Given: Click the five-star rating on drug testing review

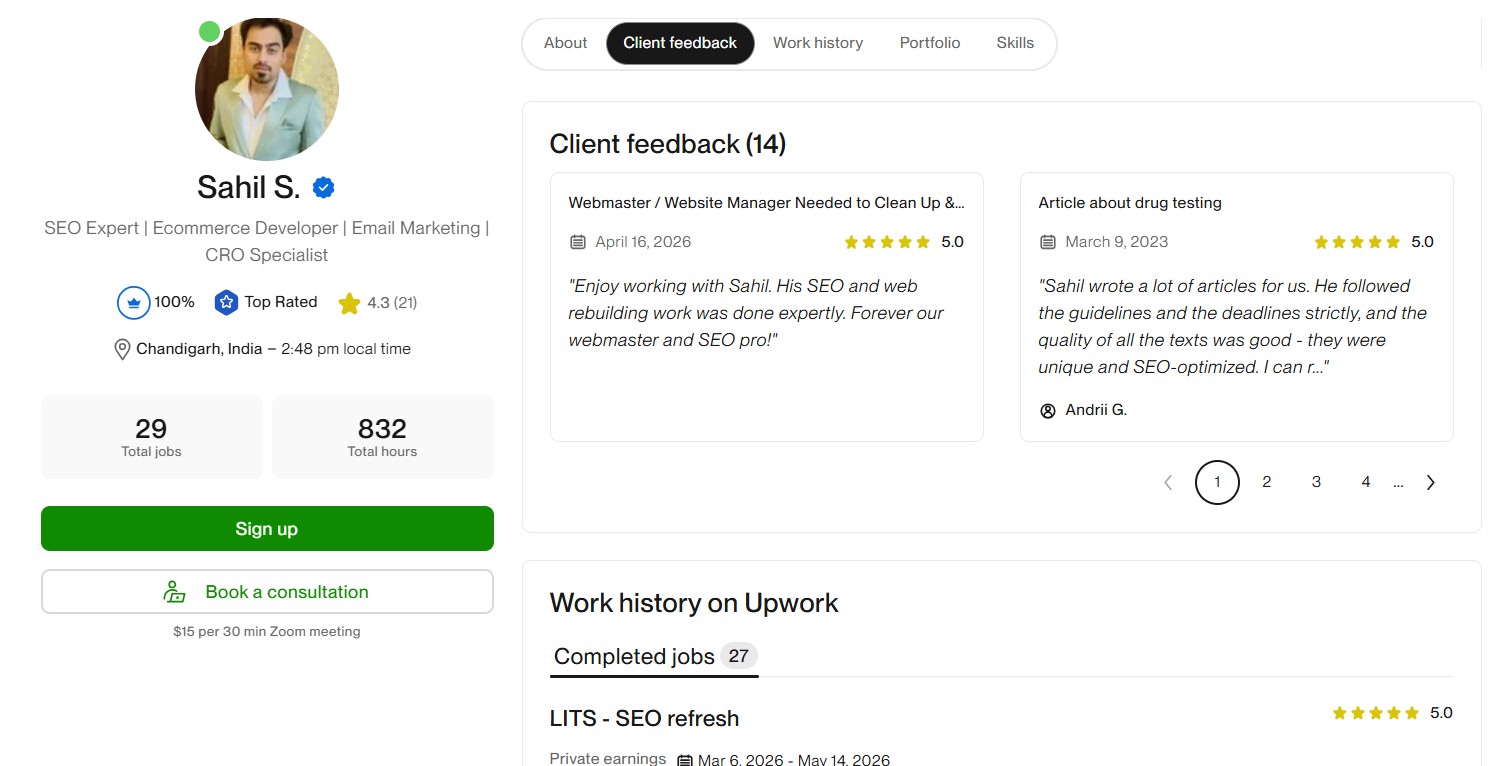Looking at the screenshot, I should [x=1357, y=242].
